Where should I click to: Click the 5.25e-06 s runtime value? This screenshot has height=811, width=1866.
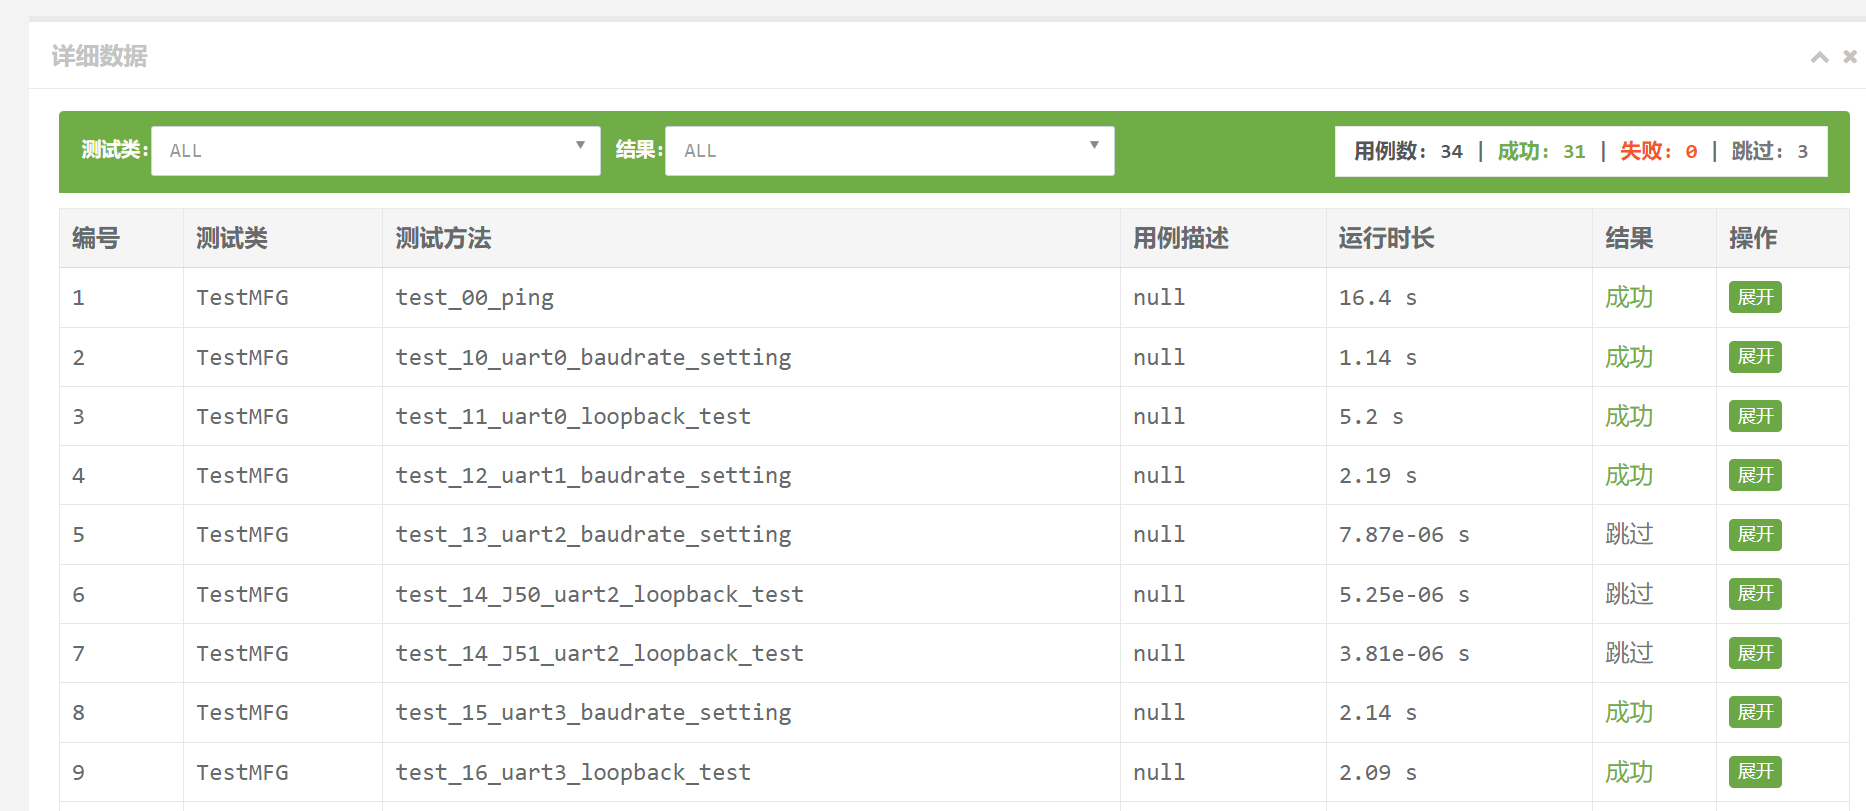pyautogui.click(x=1404, y=595)
